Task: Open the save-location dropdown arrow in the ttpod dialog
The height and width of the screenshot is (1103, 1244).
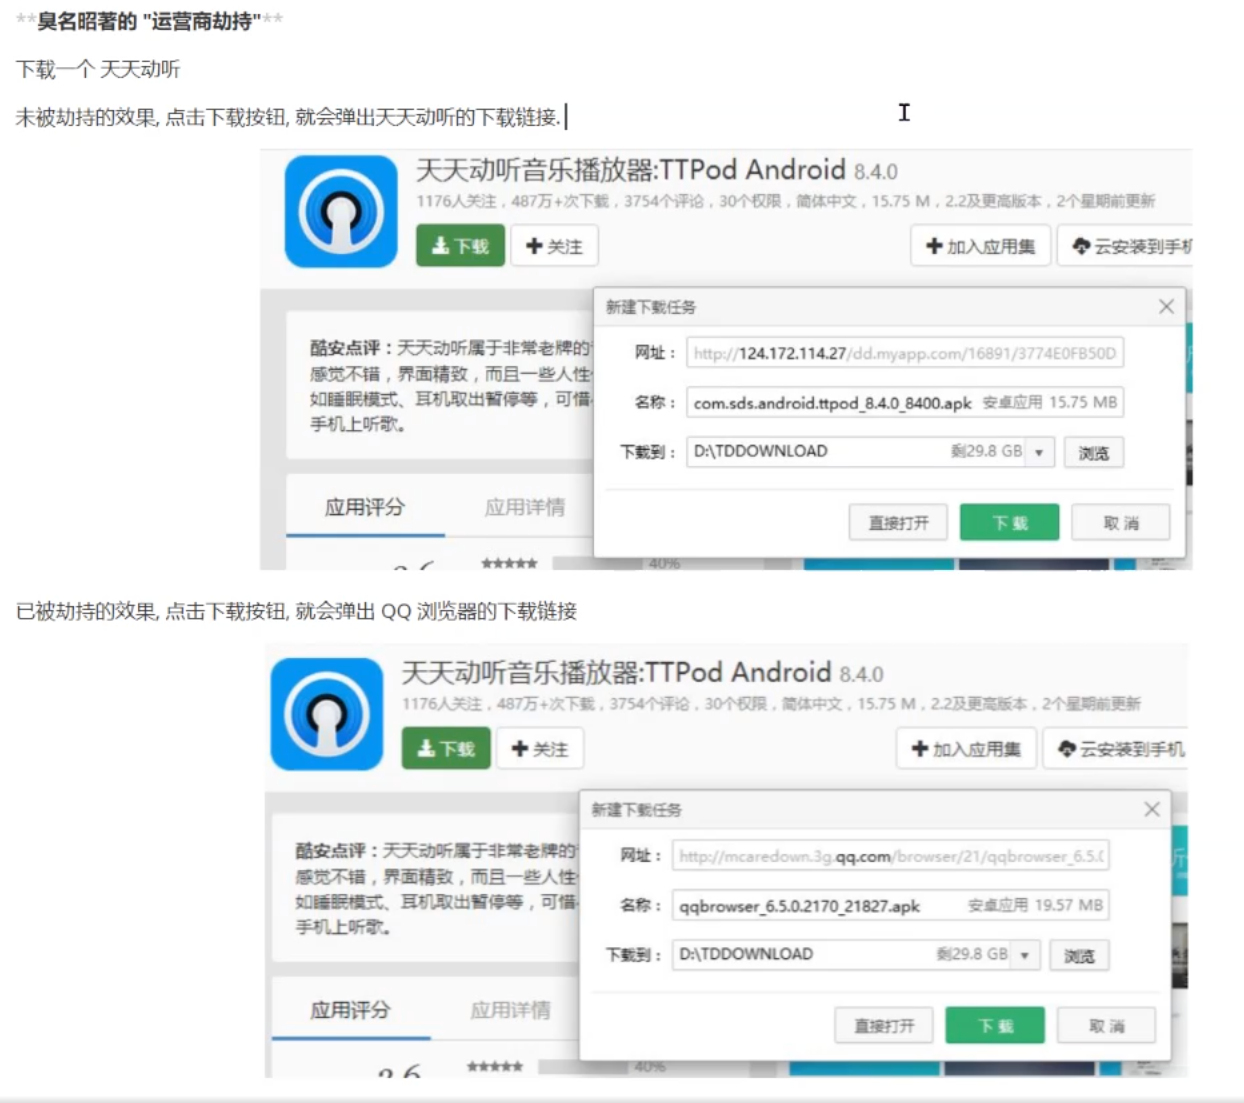Action: [x=1039, y=452]
